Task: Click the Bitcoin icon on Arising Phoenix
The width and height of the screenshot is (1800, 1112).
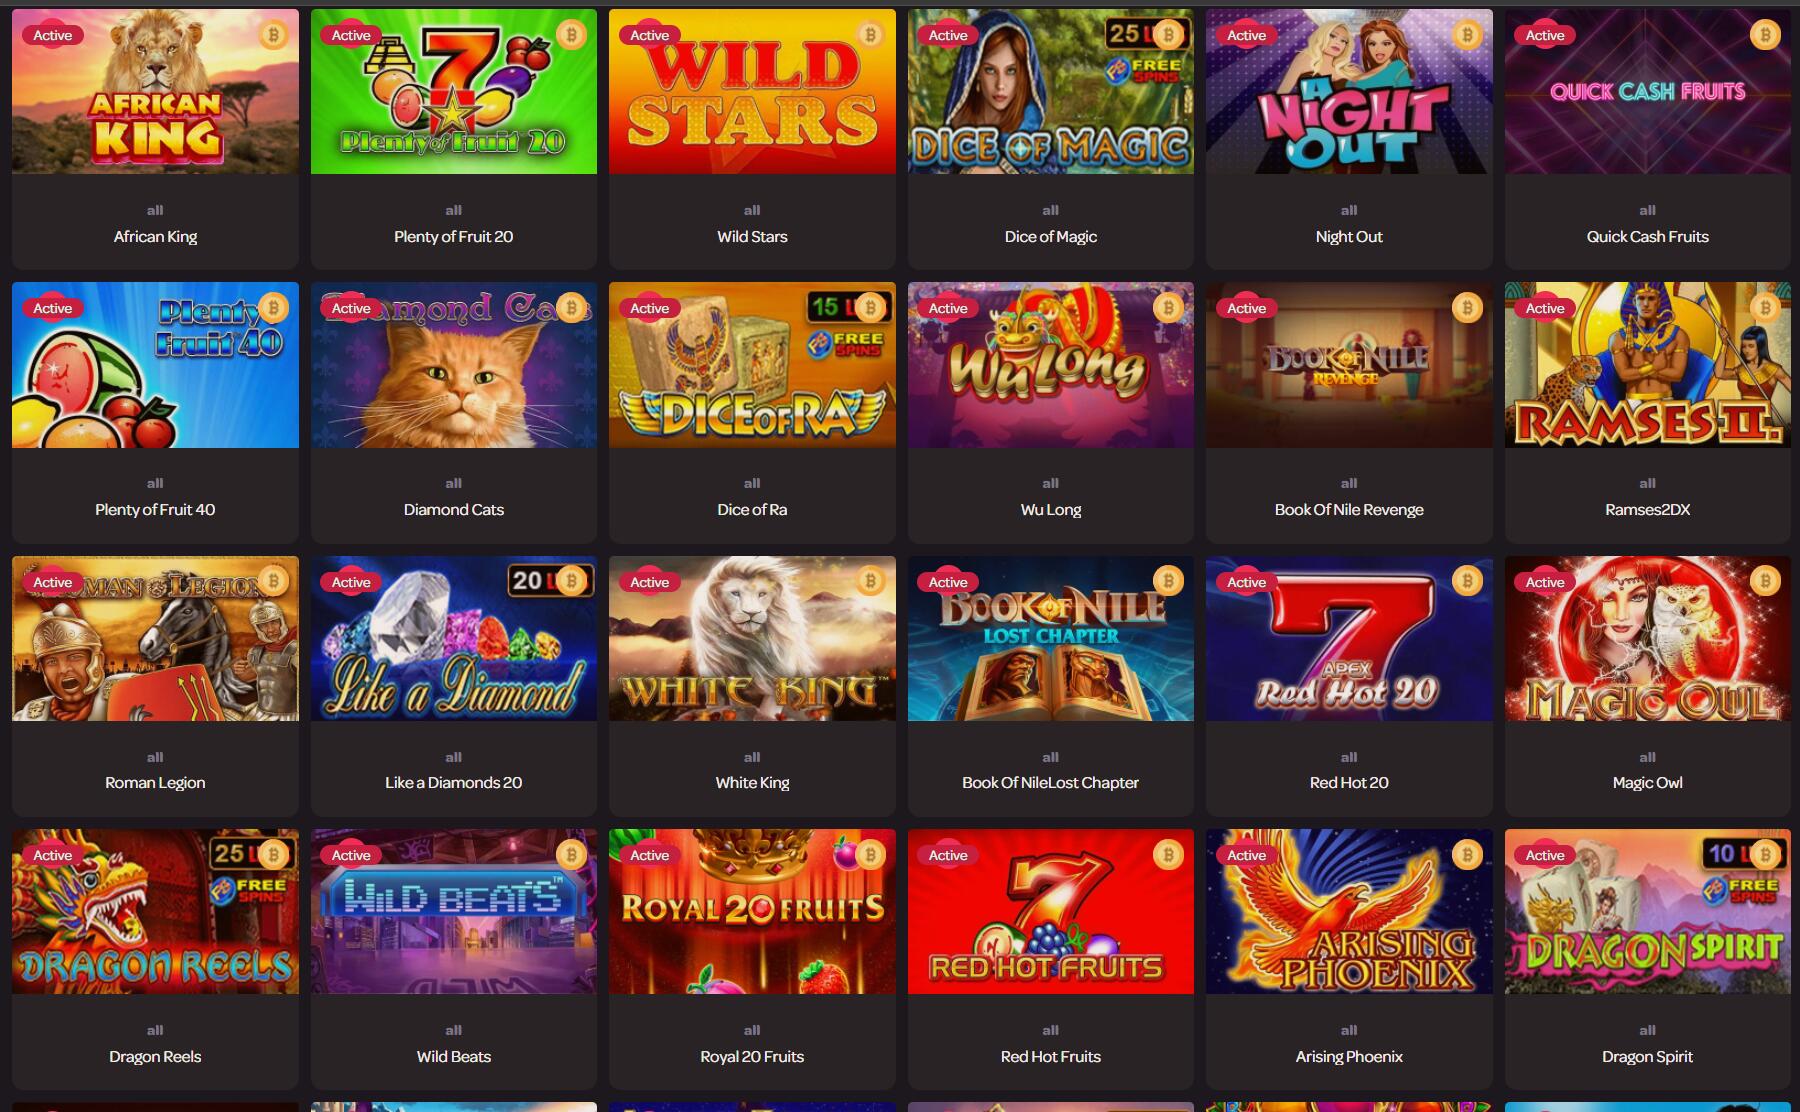Action: click(x=1467, y=854)
